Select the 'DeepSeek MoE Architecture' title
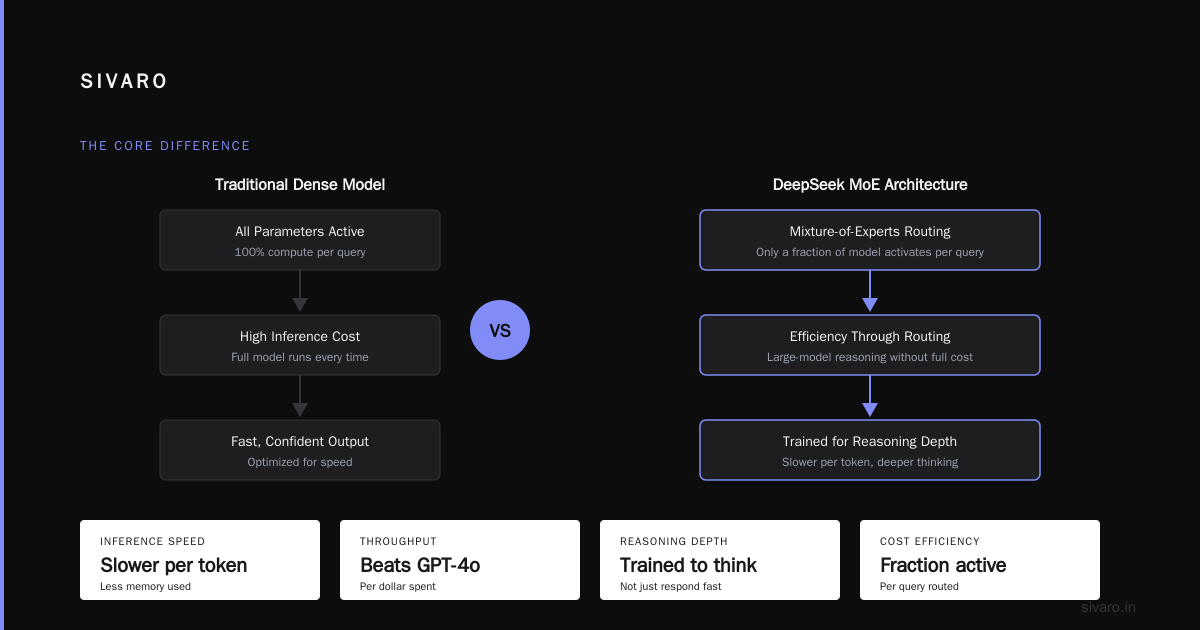Viewport: 1200px width, 630px height. coord(870,185)
